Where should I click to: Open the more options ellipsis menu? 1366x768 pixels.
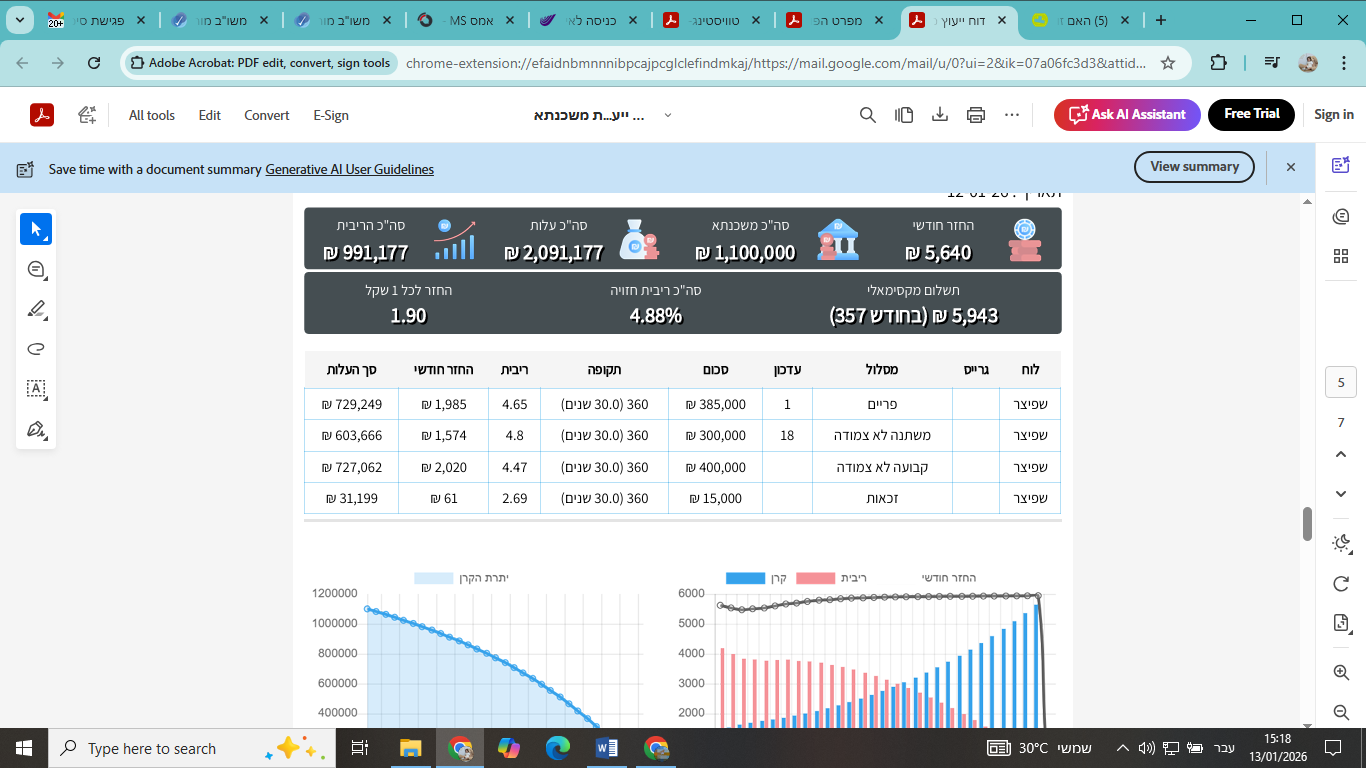1011,114
